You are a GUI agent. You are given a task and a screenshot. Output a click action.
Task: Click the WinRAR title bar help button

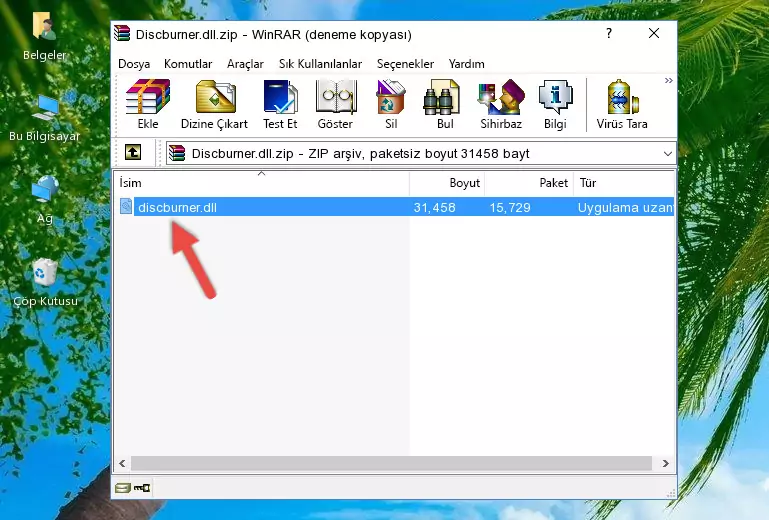pyautogui.click(x=609, y=33)
